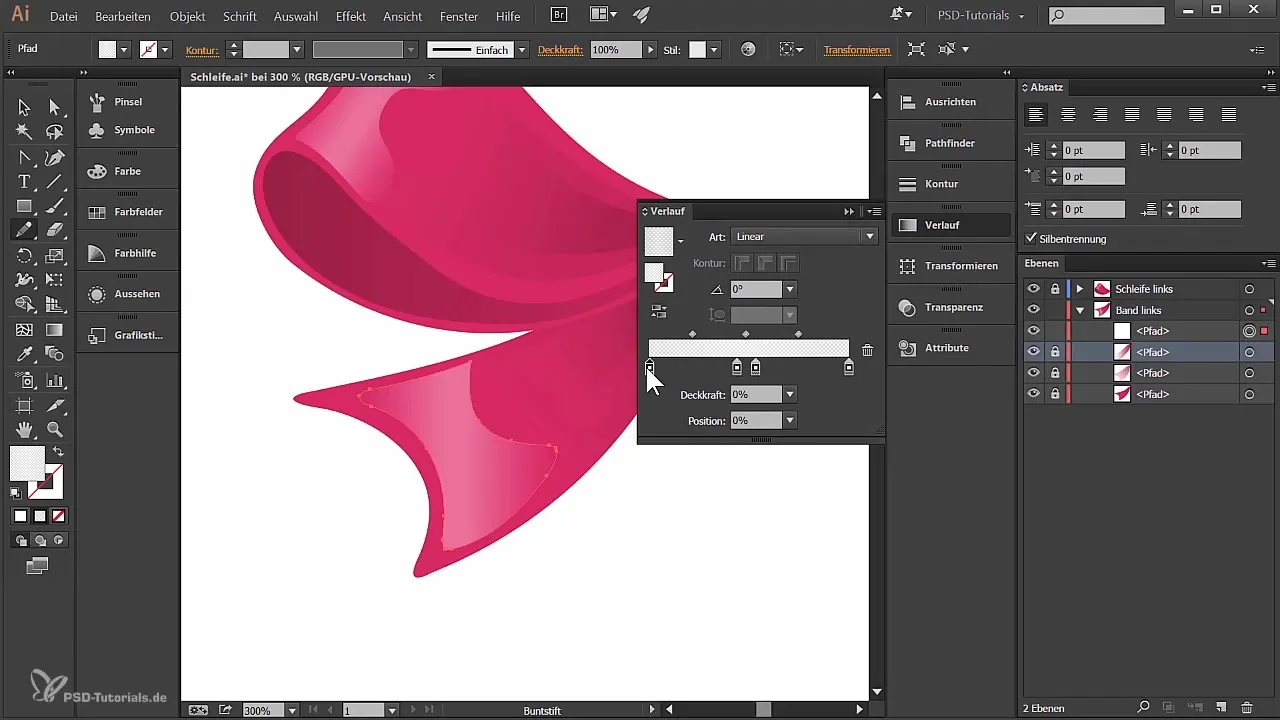The height and width of the screenshot is (720, 1280).
Task: Open gradient angle dropdown arrow
Action: (790, 289)
